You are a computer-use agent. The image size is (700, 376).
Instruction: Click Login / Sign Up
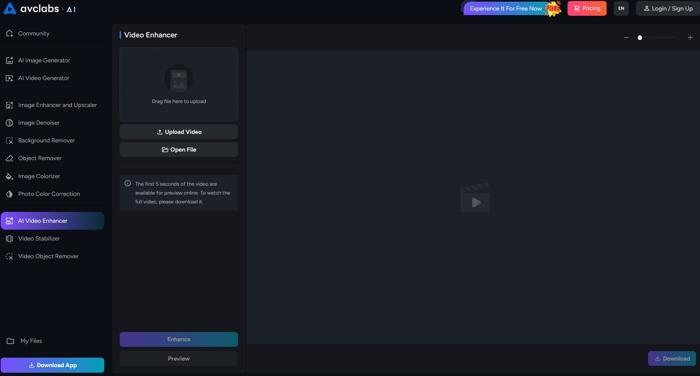[668, 8]
